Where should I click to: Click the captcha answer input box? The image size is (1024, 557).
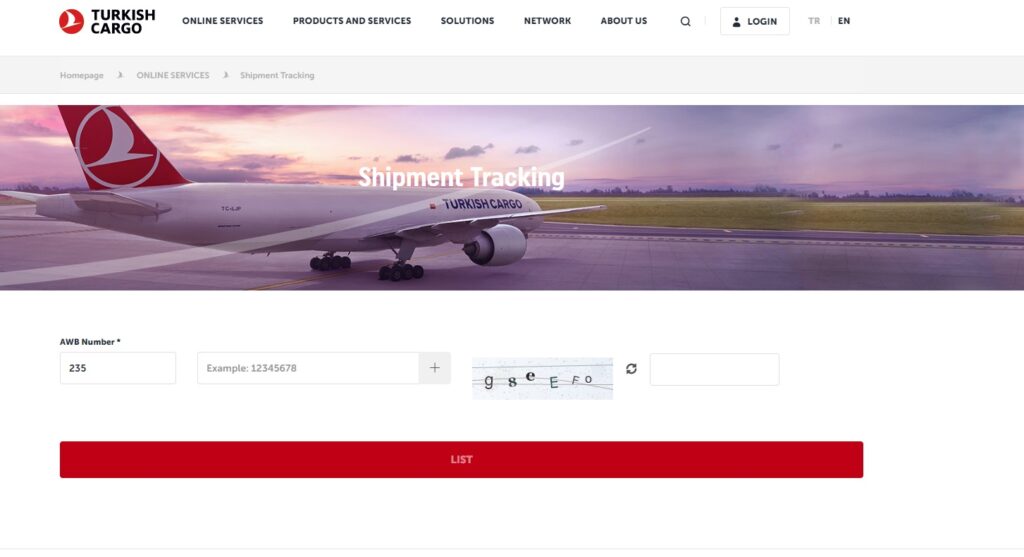[714, 370]
